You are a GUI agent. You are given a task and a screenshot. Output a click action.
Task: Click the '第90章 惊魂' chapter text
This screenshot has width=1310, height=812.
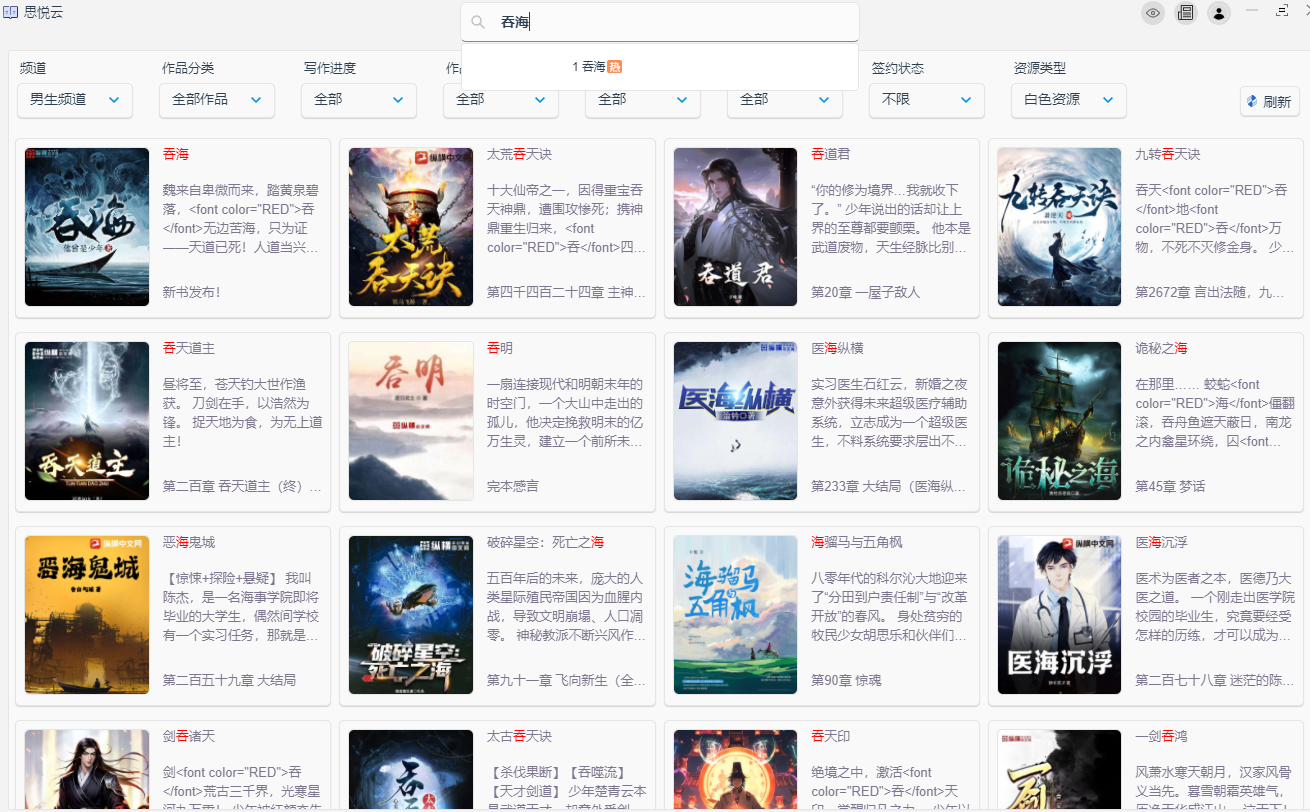(x=846, y=680)
